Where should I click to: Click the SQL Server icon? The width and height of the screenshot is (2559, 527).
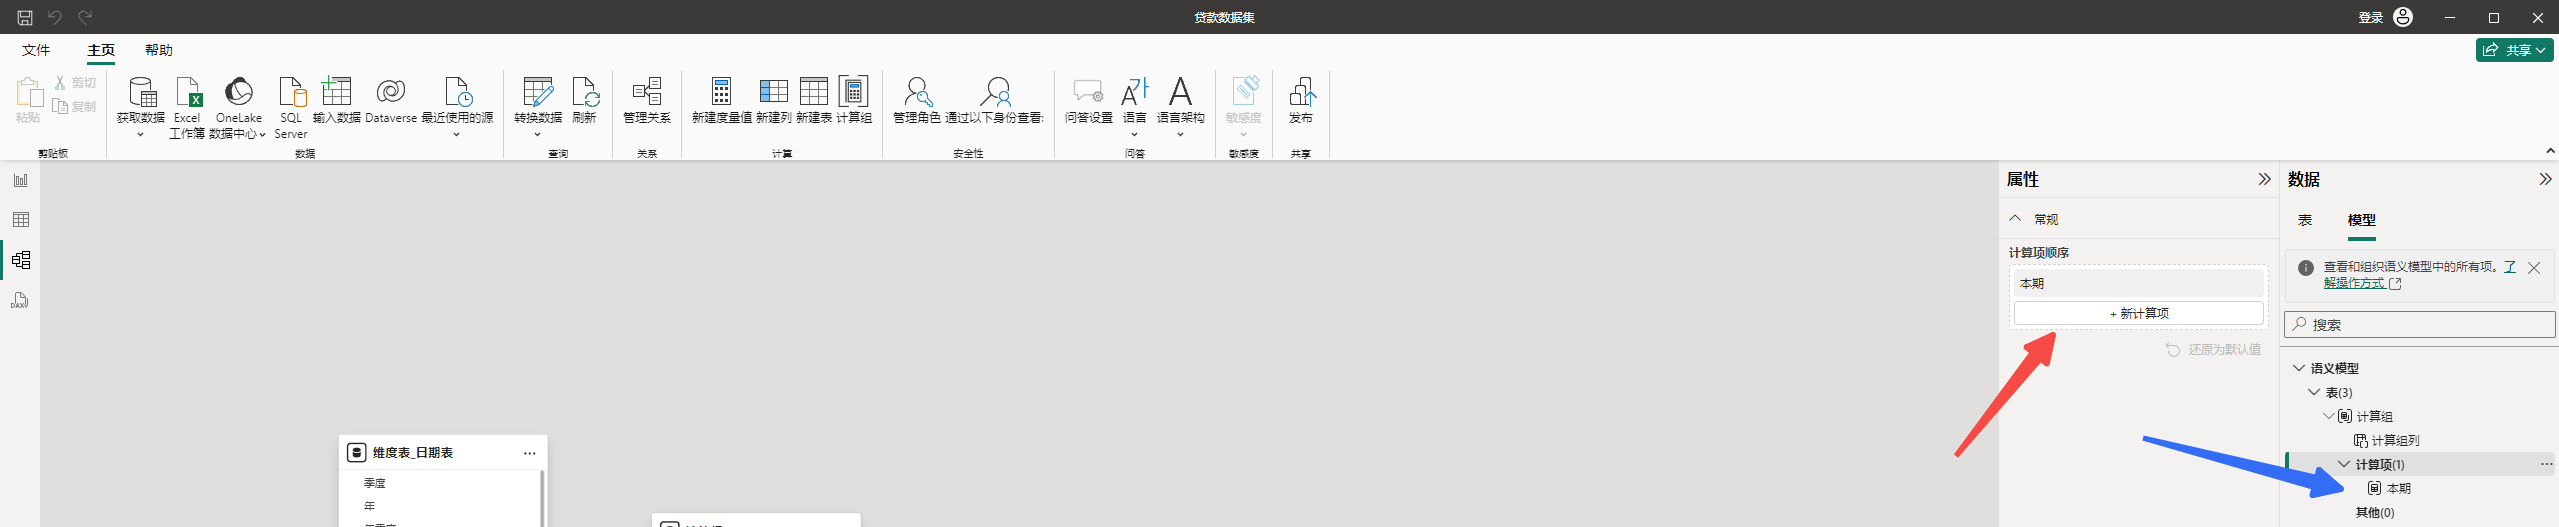[x=291, y=93]
